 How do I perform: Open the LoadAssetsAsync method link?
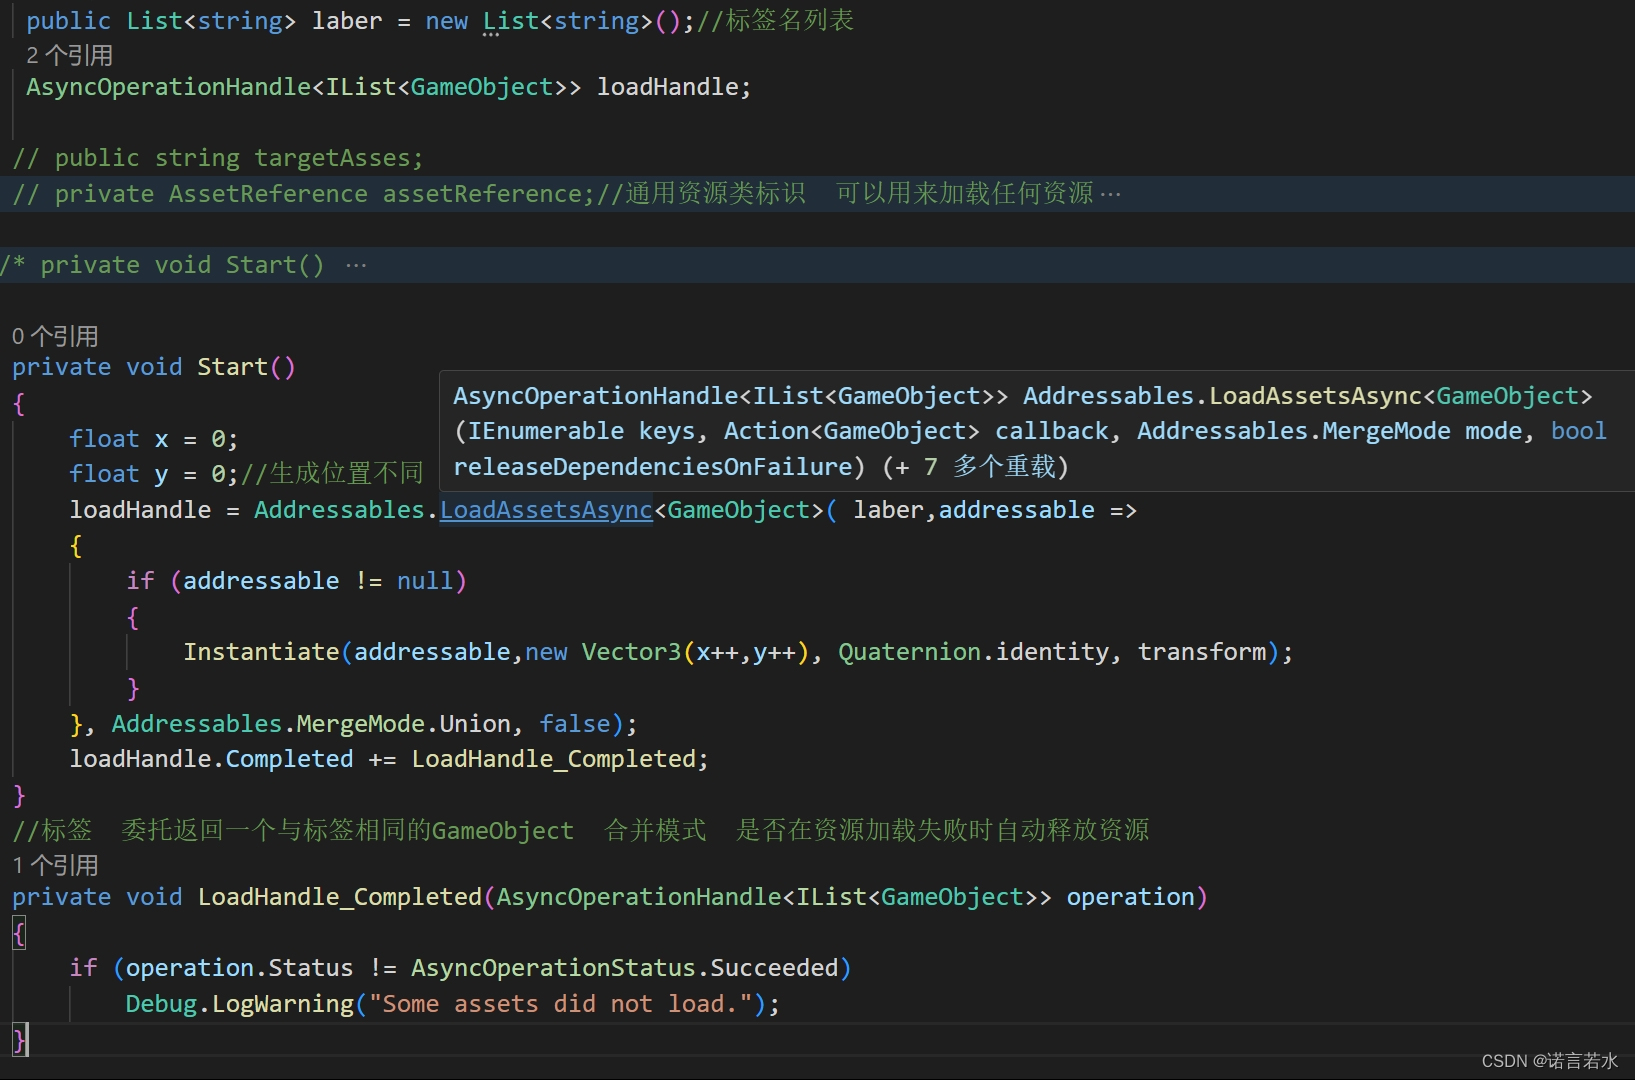tap(546, 510)
